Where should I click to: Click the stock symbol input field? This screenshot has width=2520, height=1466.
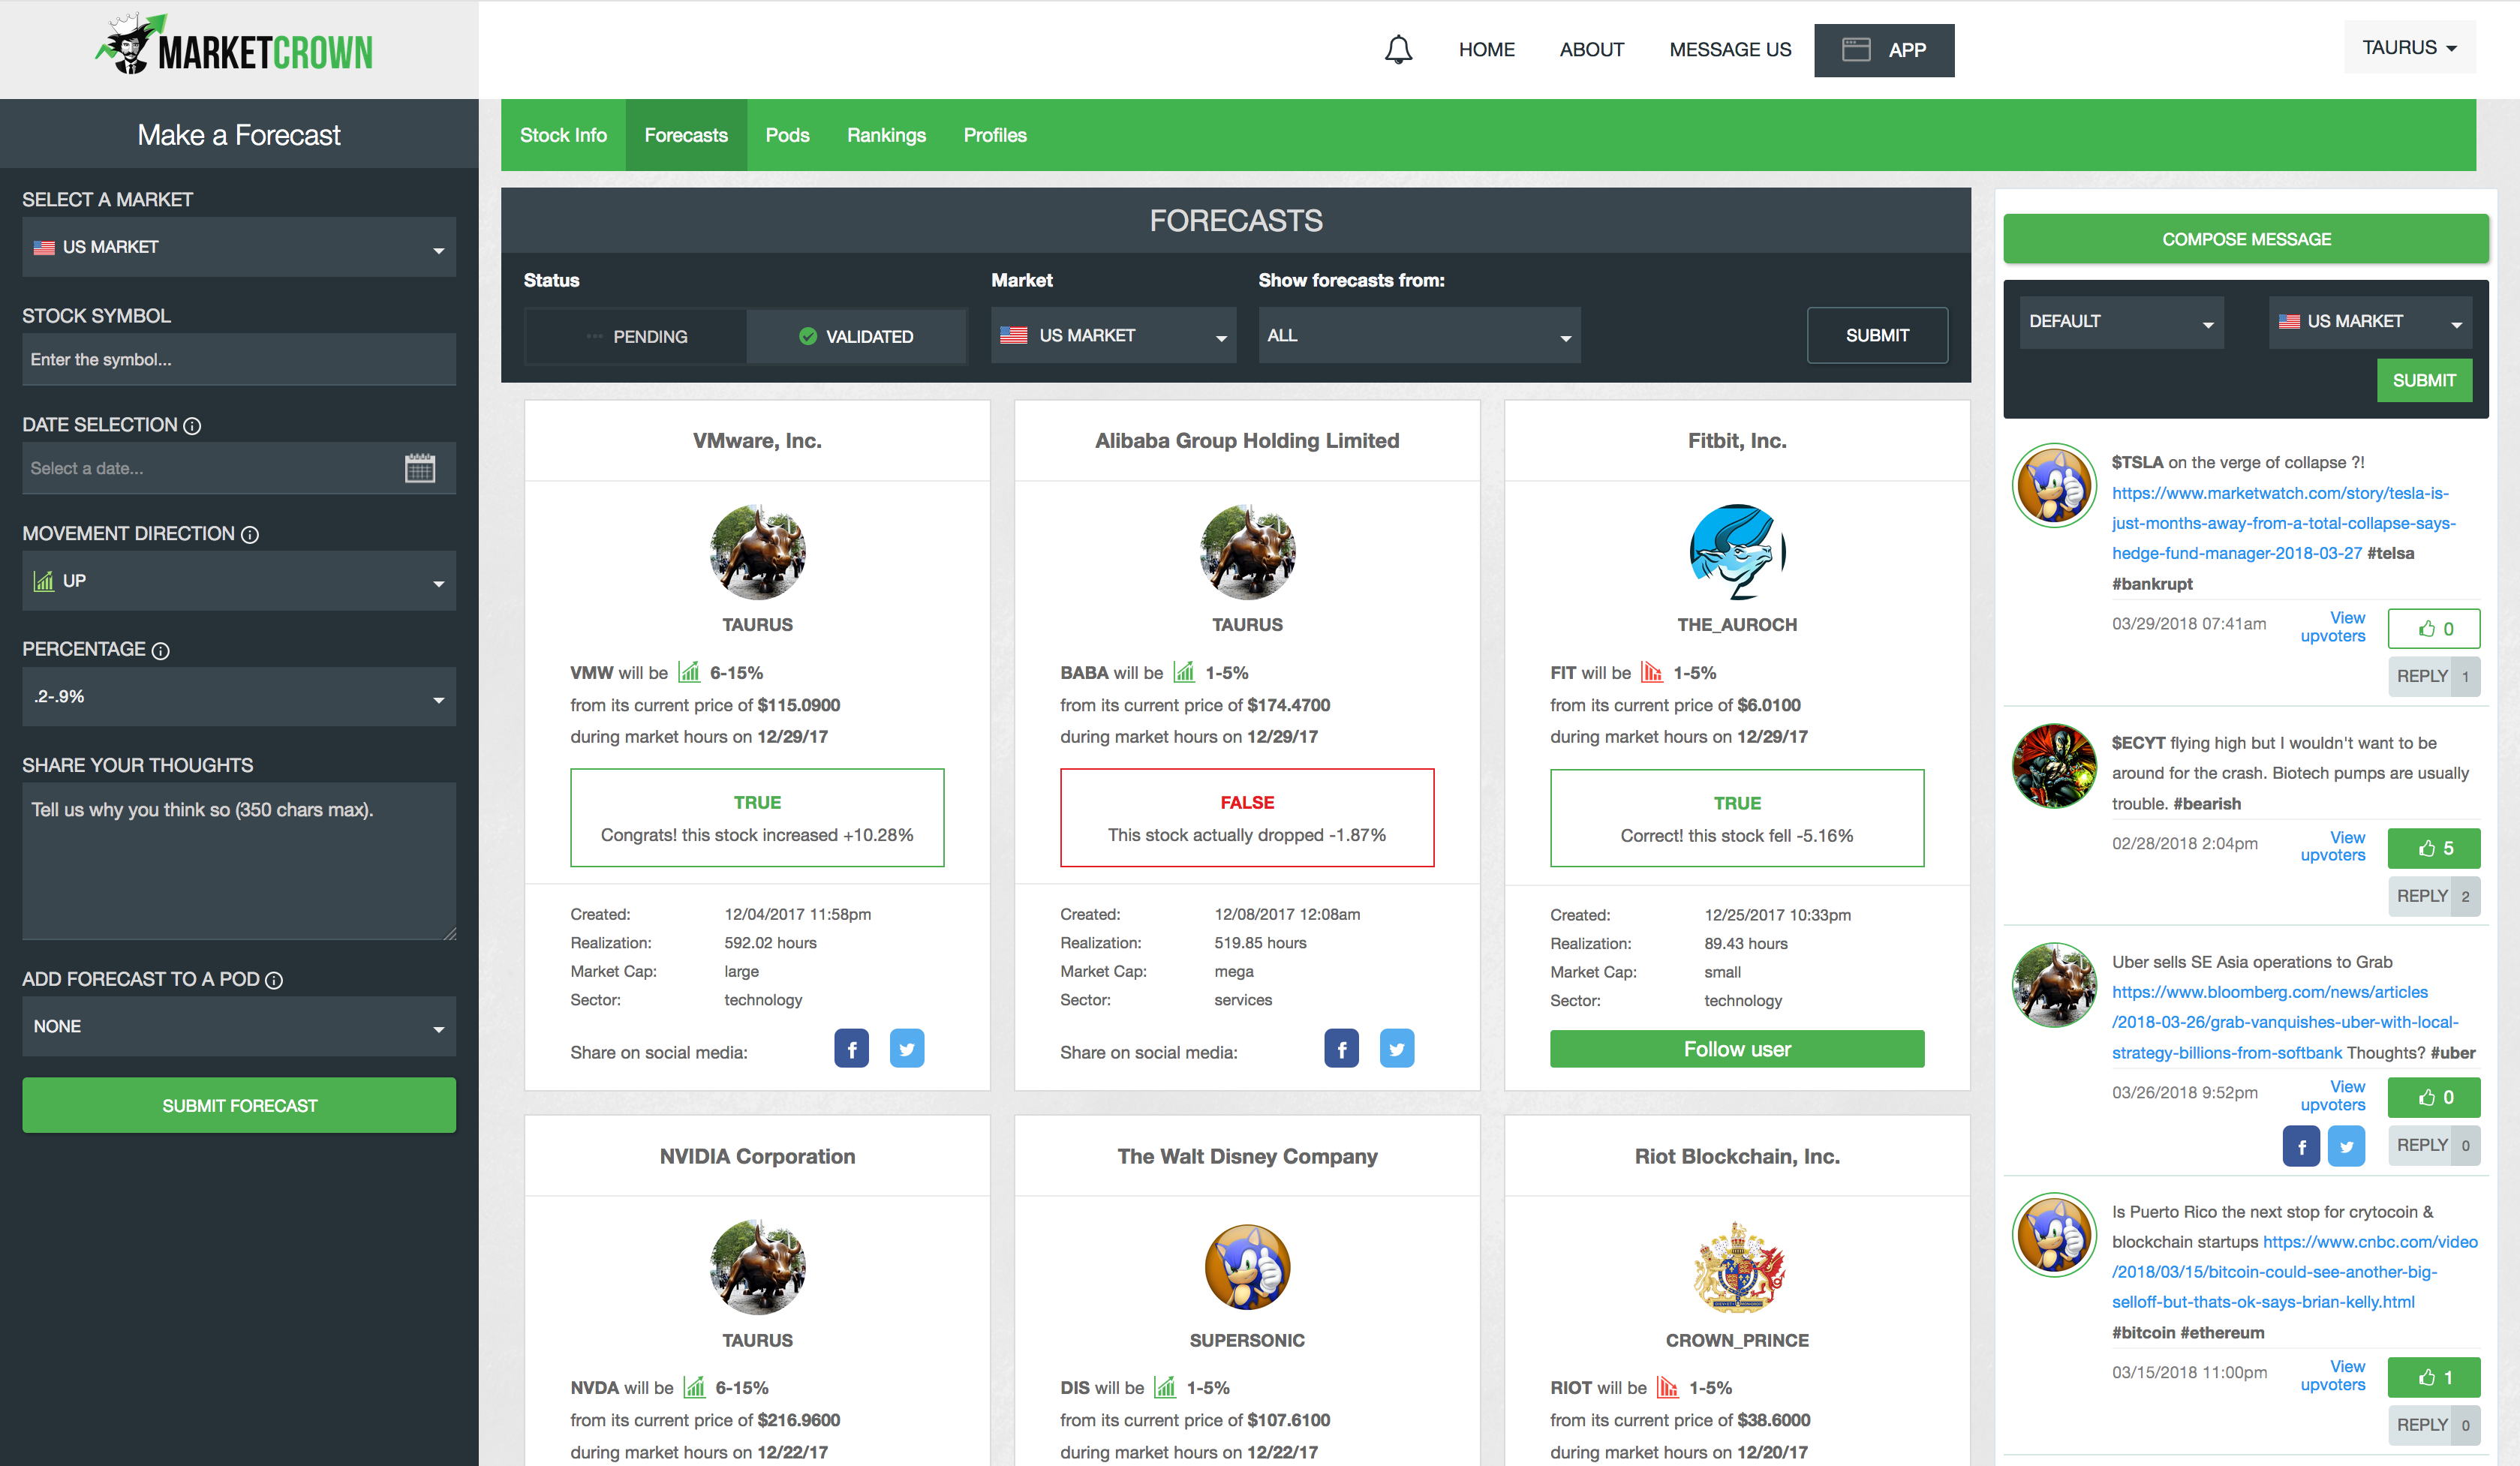(238, 359)
